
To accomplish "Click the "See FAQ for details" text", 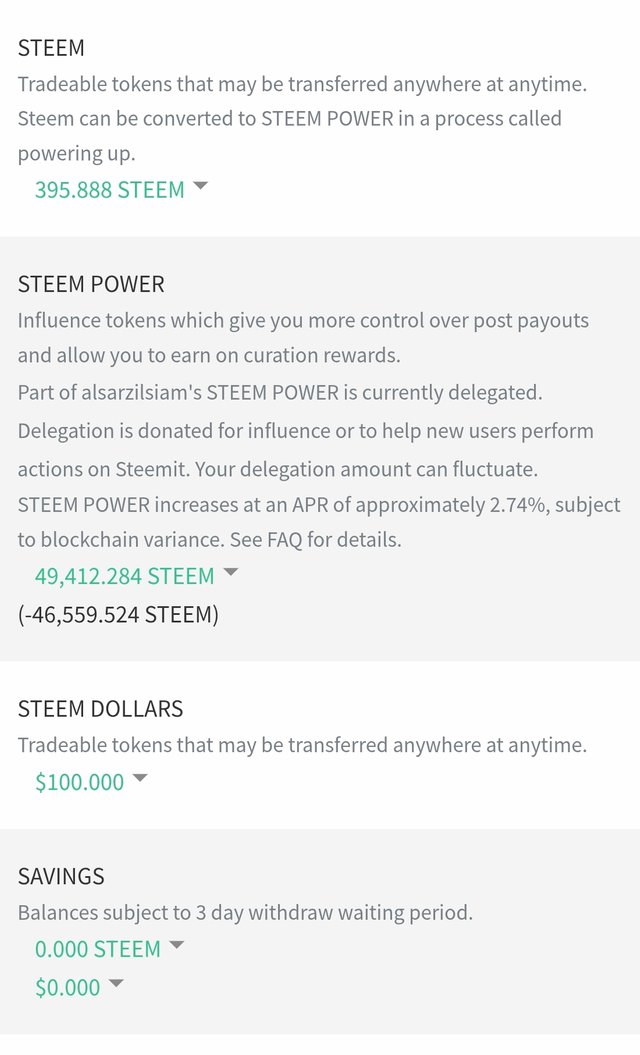I will [x=334, y=540].
